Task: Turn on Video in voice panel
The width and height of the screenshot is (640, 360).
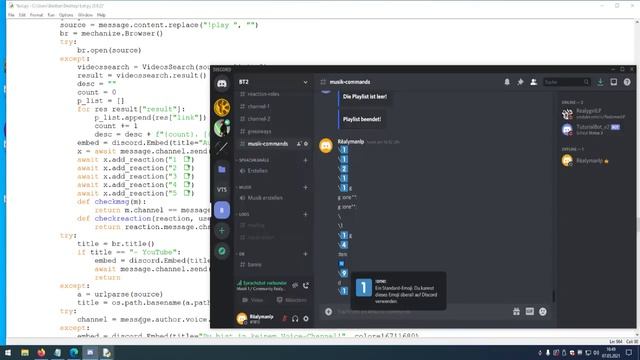Action: (253, 300)
